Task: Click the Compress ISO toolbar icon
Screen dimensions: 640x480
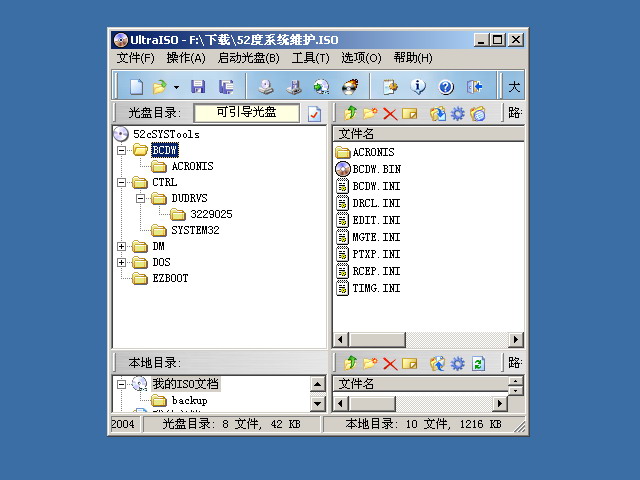Action: [321, 87]
